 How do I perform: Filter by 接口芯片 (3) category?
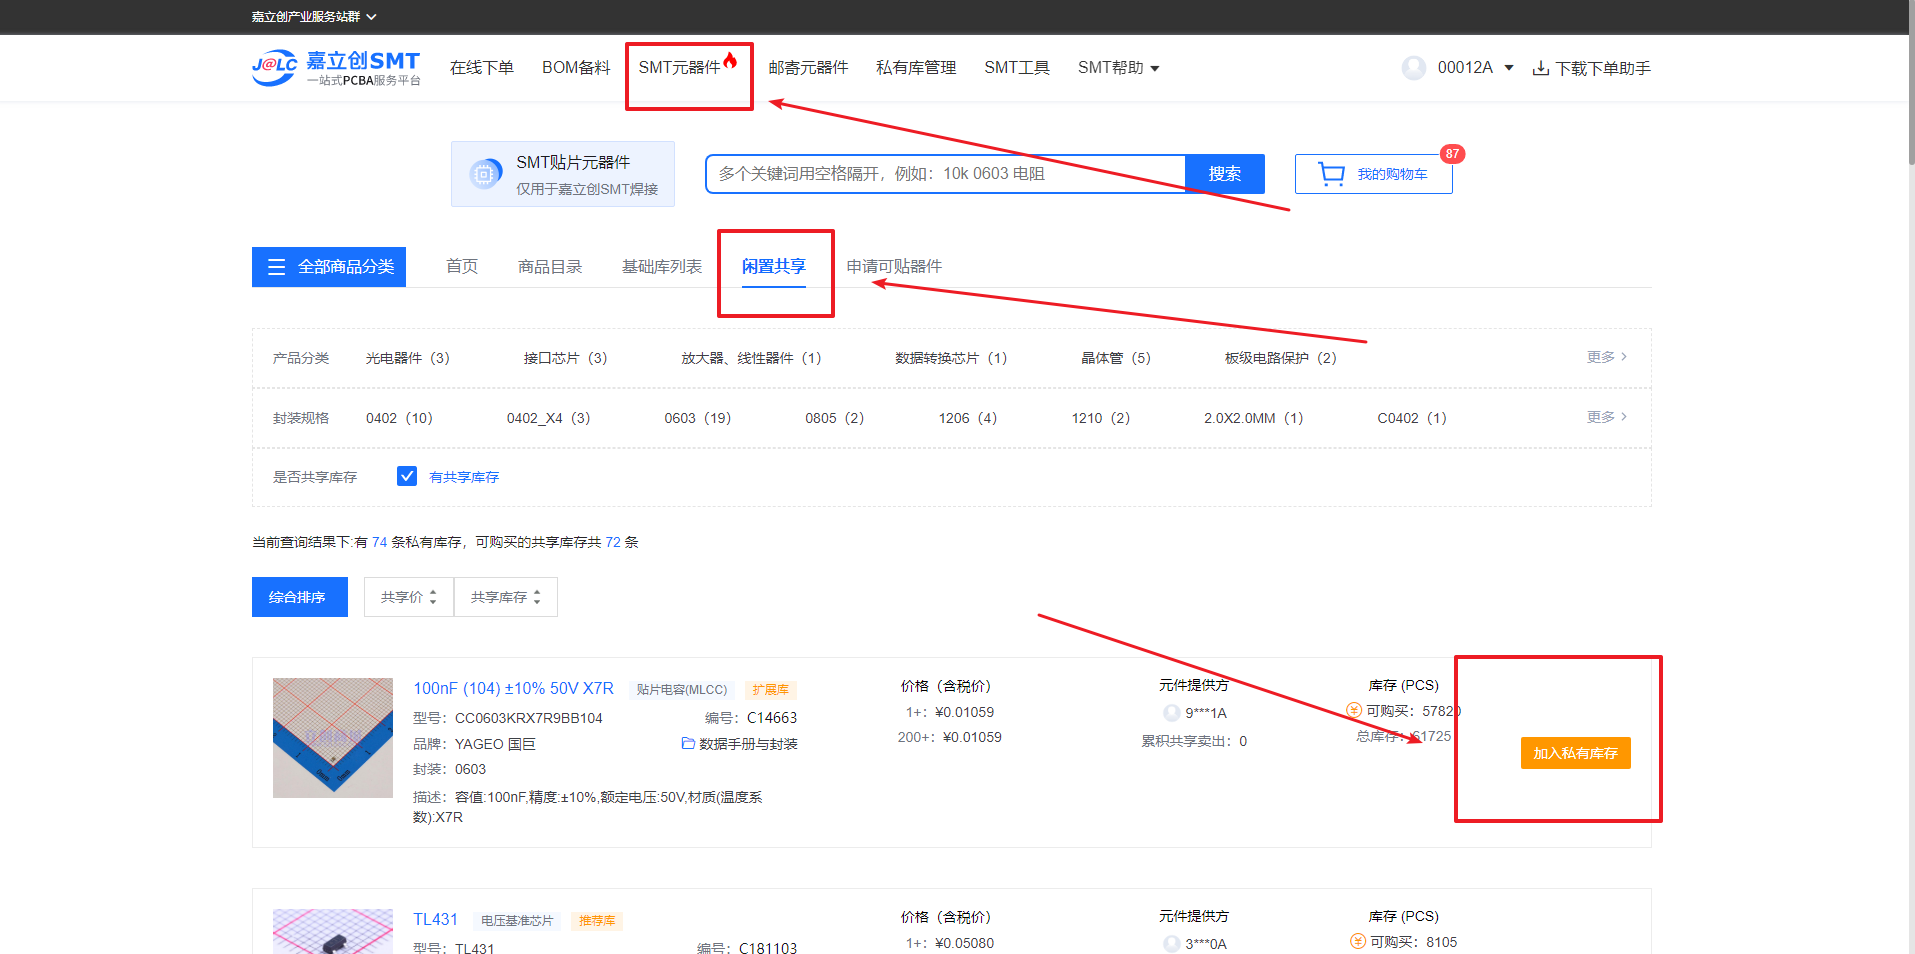566,358
